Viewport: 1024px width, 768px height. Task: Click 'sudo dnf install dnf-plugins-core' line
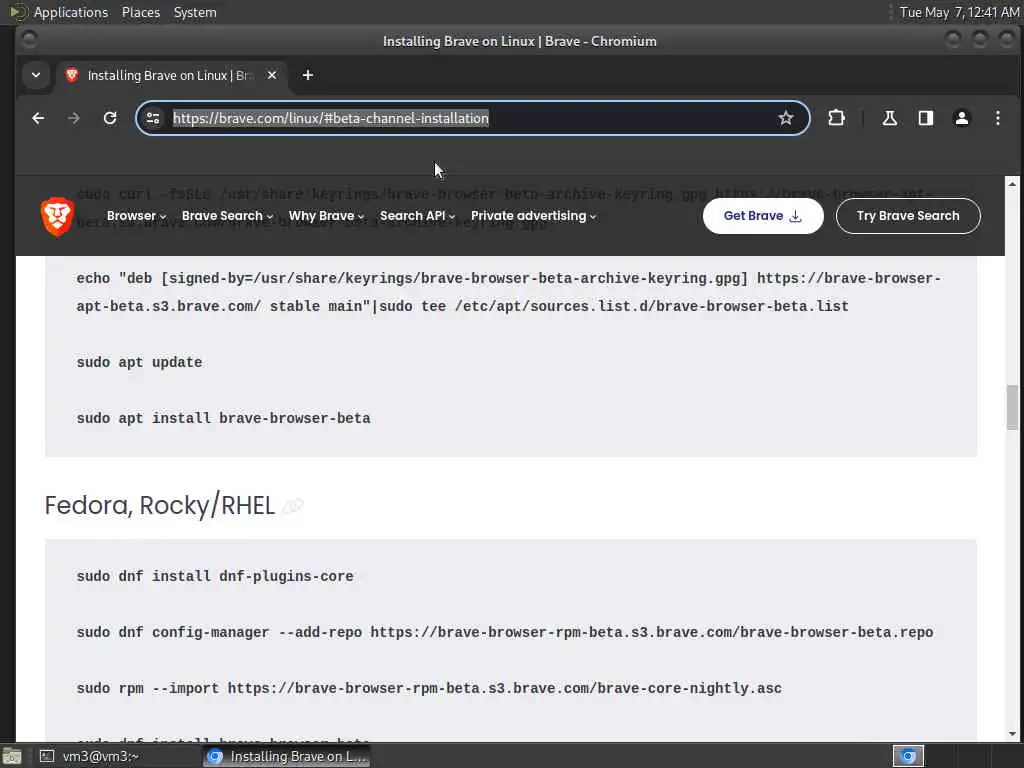pyautogui.click(x=215, y=577)
